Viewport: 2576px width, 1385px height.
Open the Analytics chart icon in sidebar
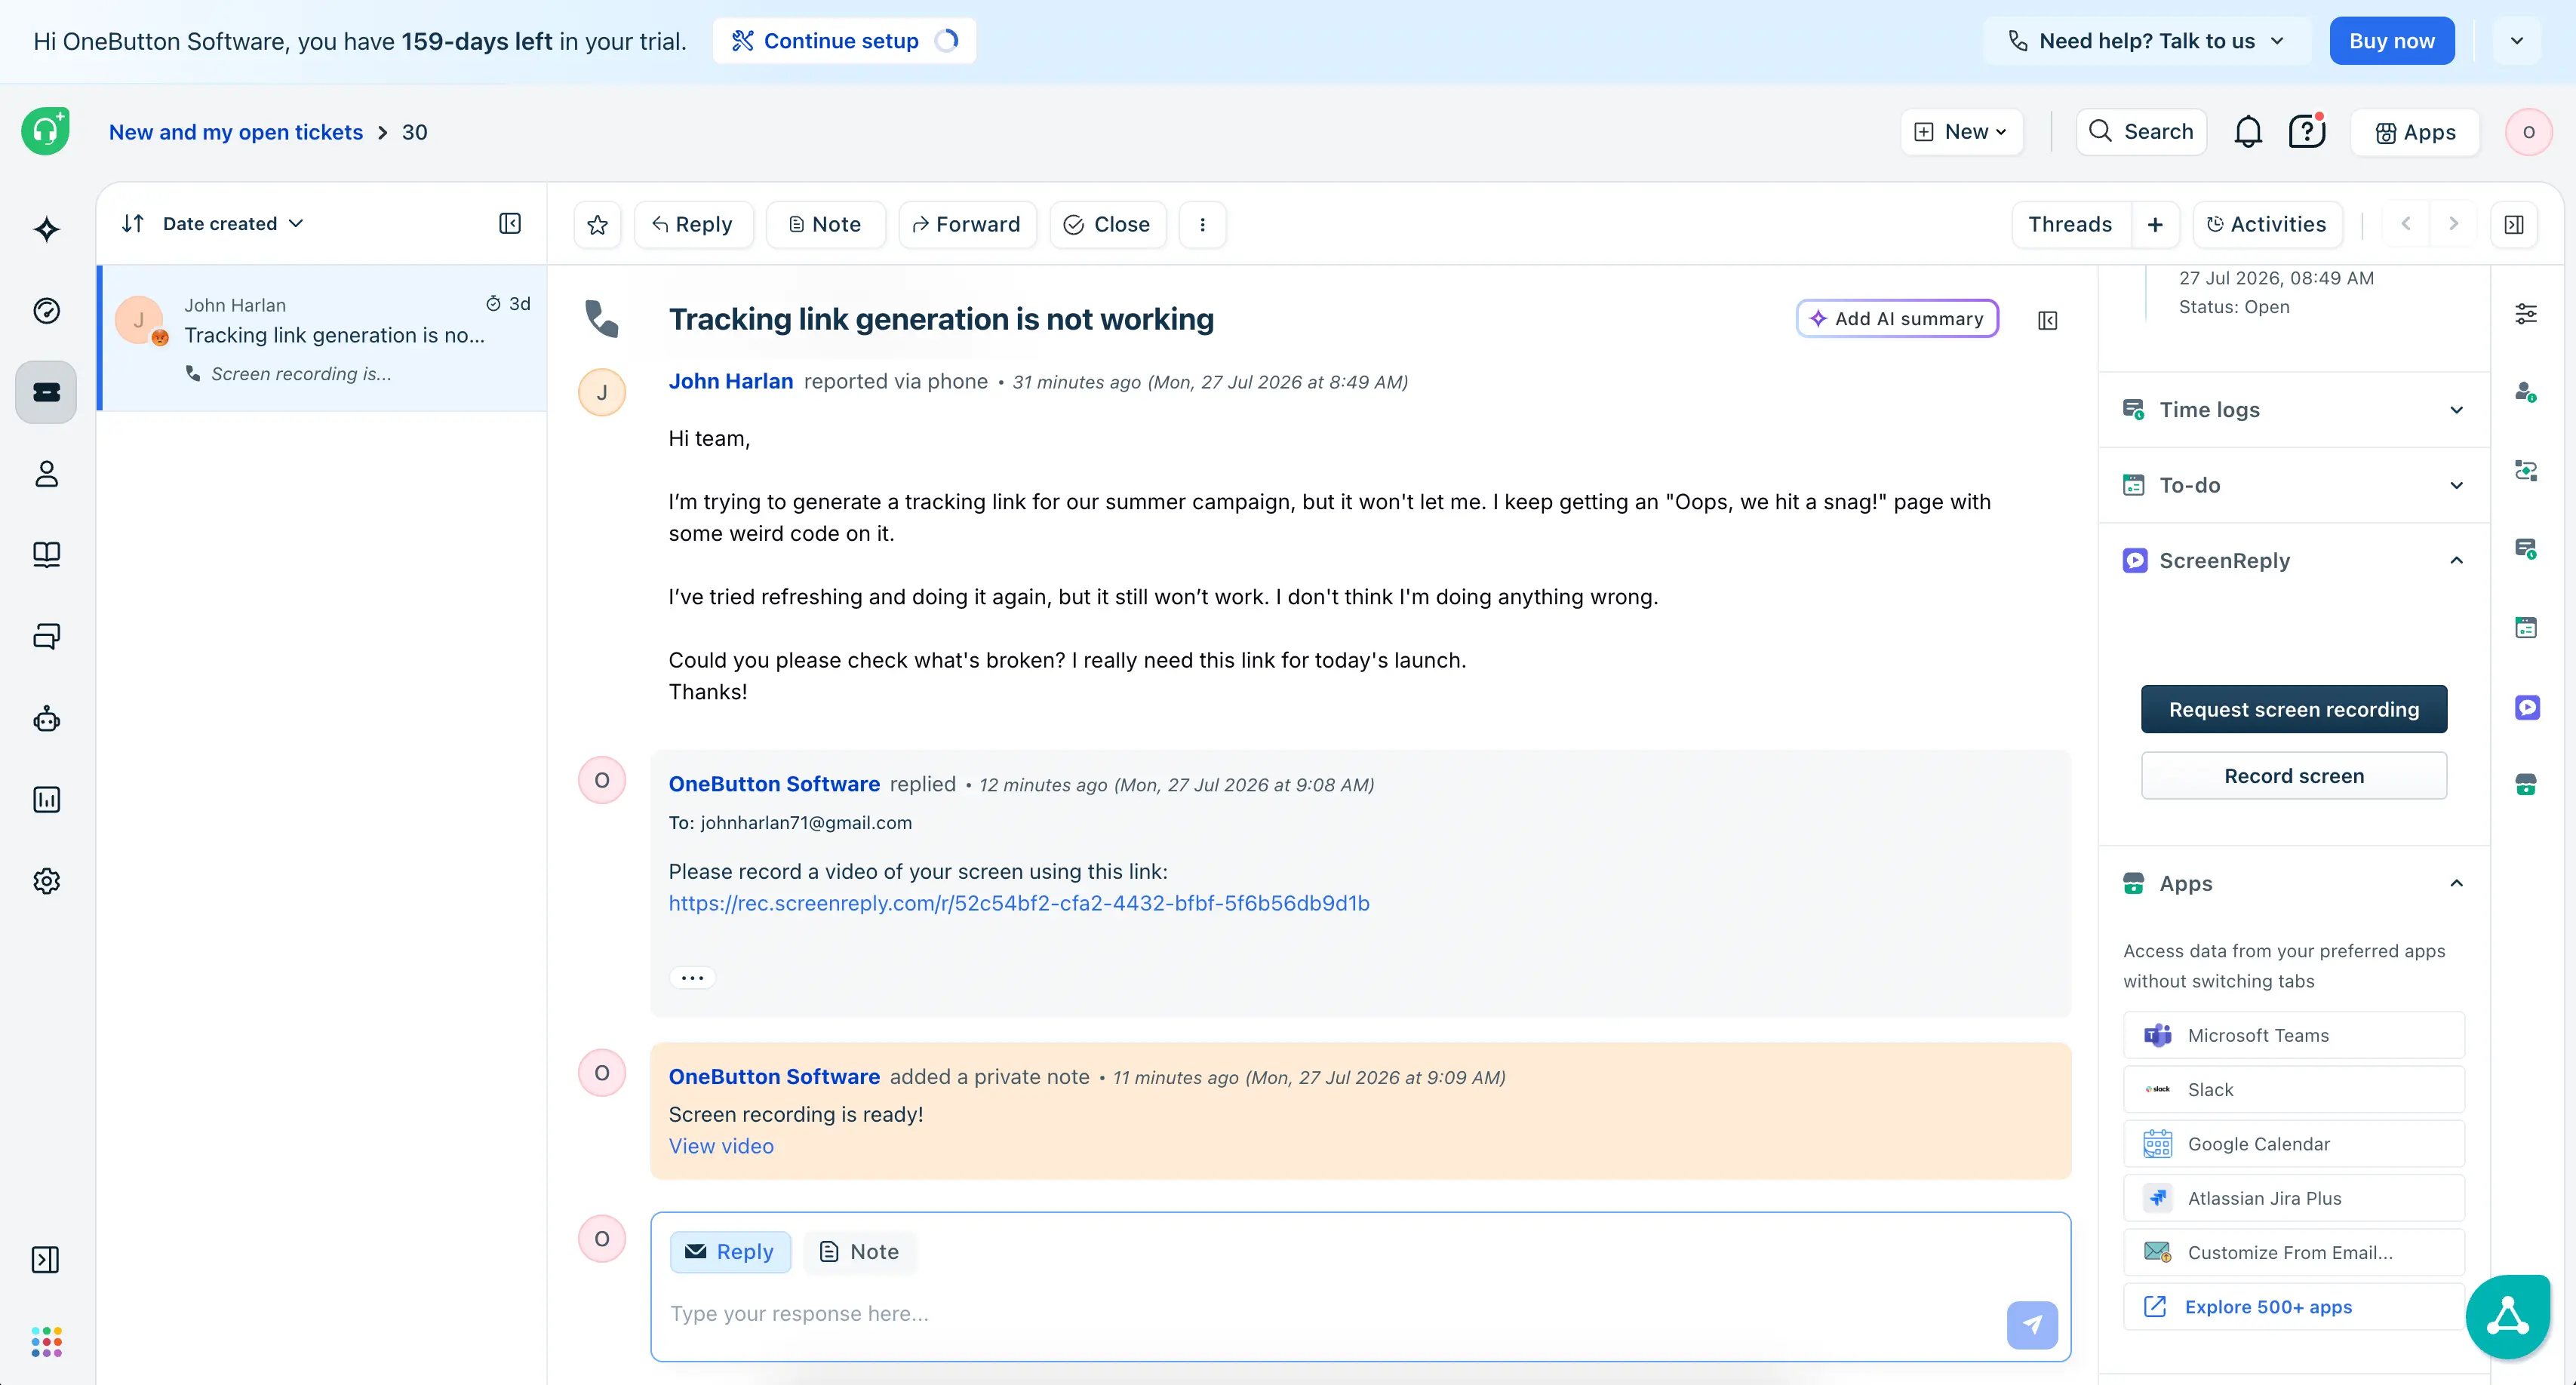pyautogui.click(x=46, y=799)
